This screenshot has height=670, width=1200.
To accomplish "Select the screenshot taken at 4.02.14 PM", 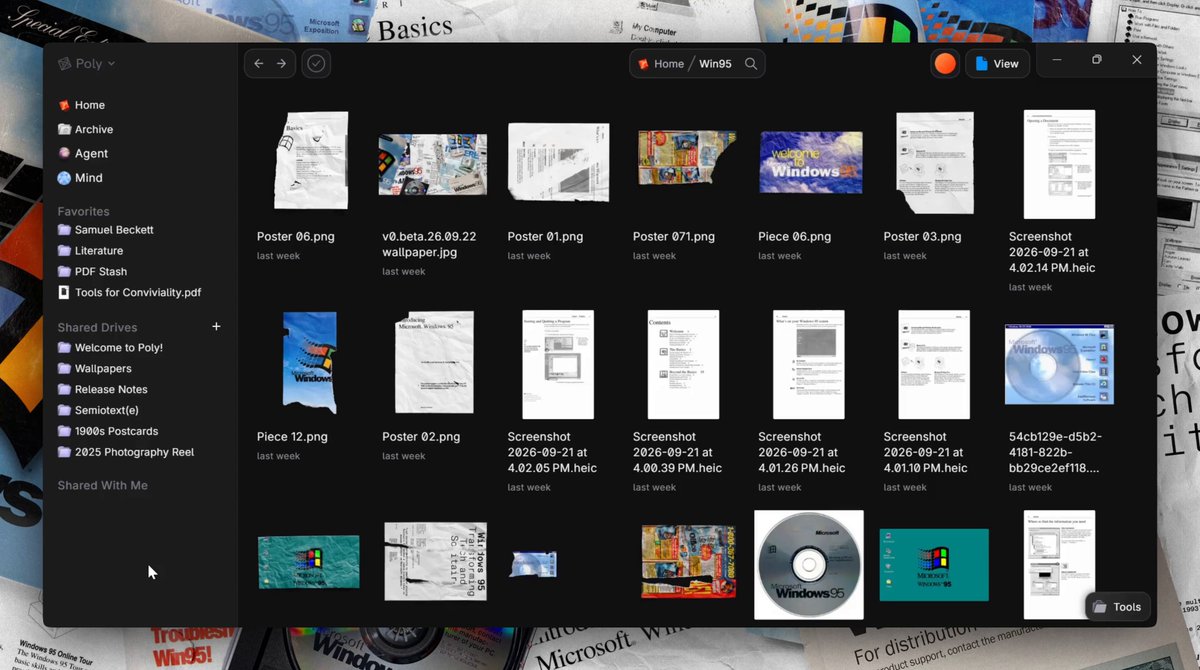I will [x=1059, y=164].
